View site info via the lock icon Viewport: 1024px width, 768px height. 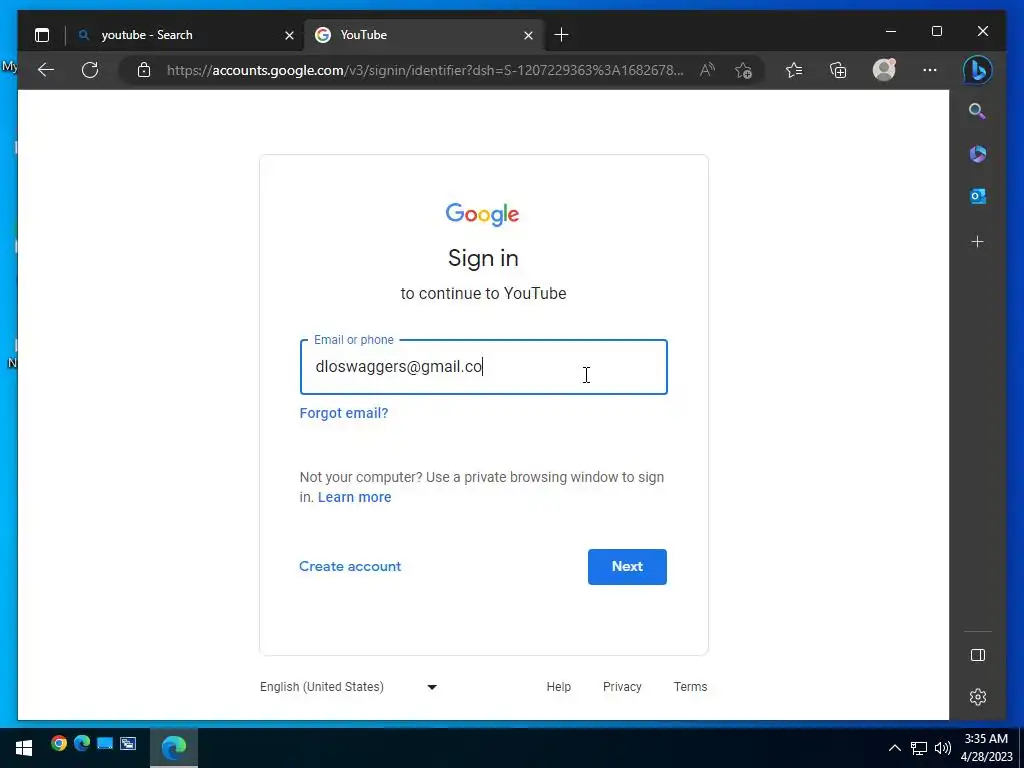click(144, 70)
